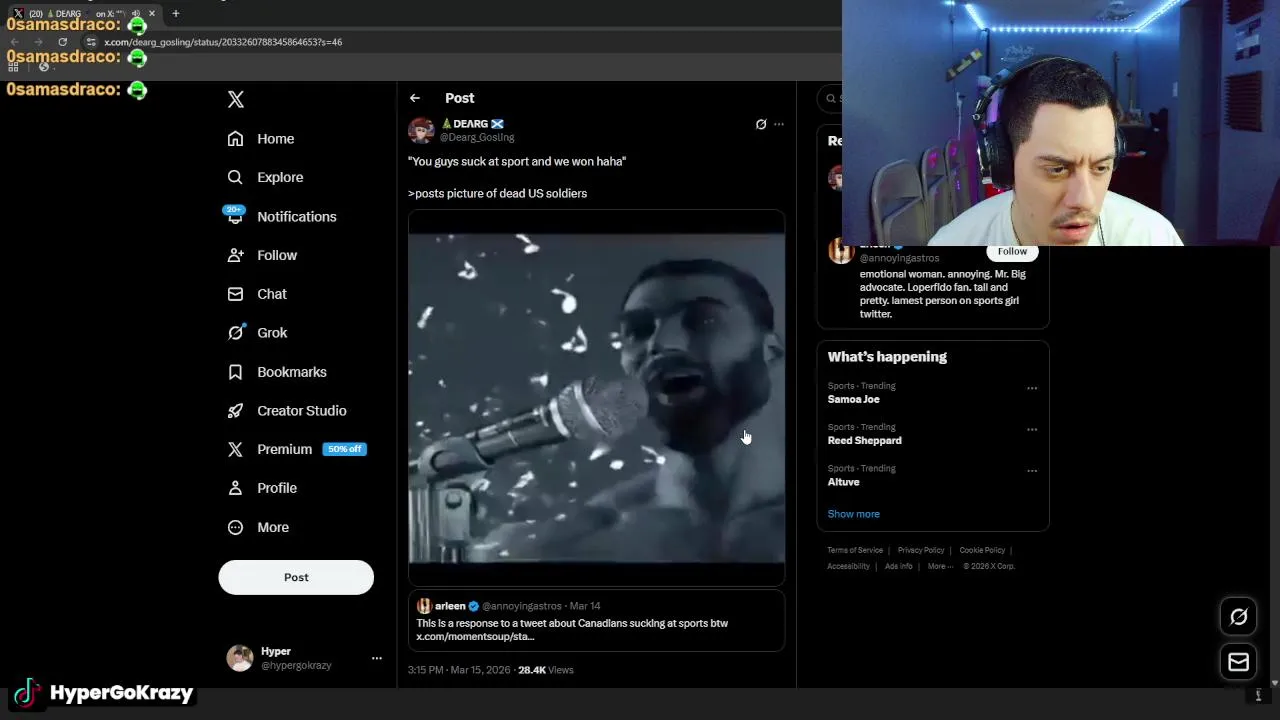
Task: Click the browser address bar URL
Action: pyautogui.click(x=223, y=42)
